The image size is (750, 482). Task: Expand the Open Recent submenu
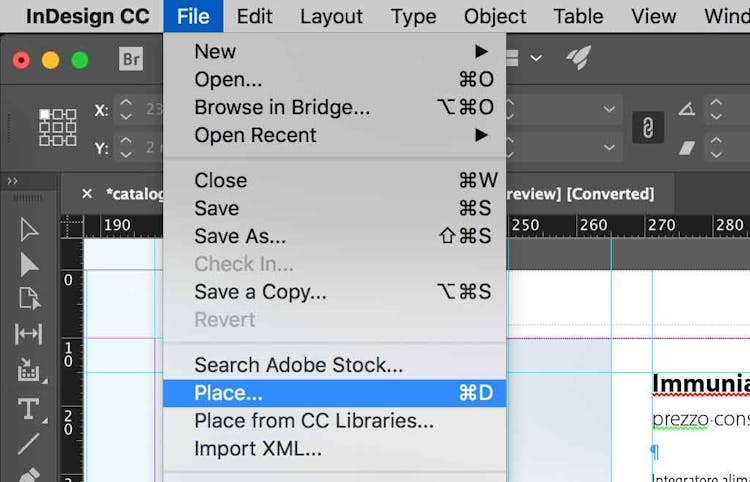(x=482, y=135)
